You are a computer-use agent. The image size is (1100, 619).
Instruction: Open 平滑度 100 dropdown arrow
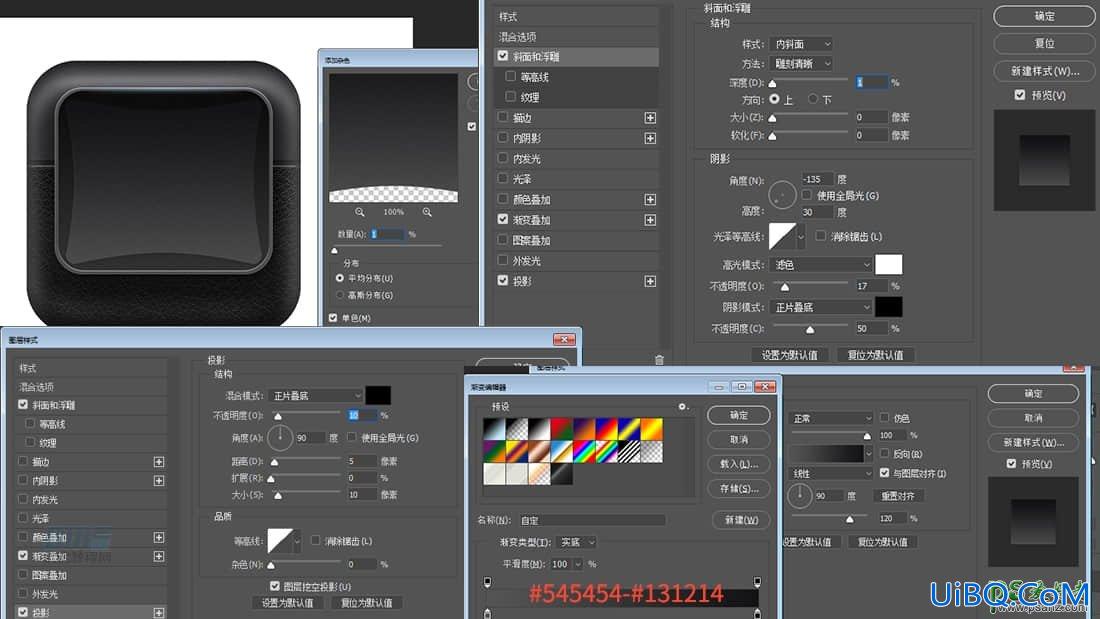click(578, 564)
